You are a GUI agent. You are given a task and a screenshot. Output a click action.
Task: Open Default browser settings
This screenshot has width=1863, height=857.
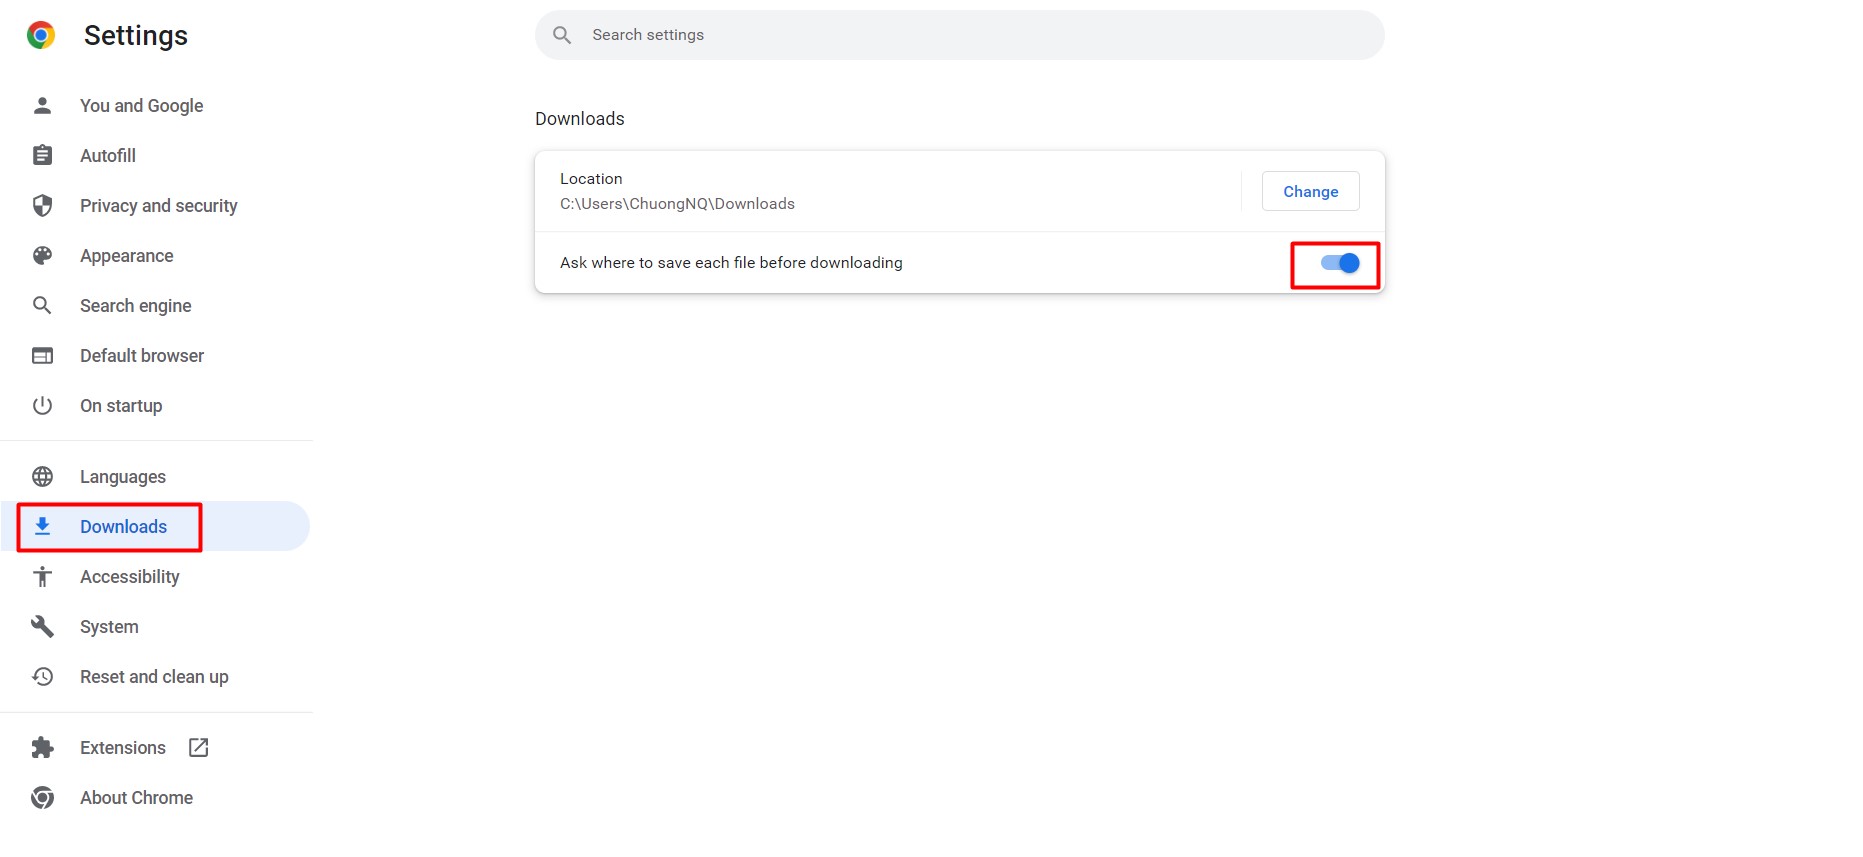(x=141, y=356)
